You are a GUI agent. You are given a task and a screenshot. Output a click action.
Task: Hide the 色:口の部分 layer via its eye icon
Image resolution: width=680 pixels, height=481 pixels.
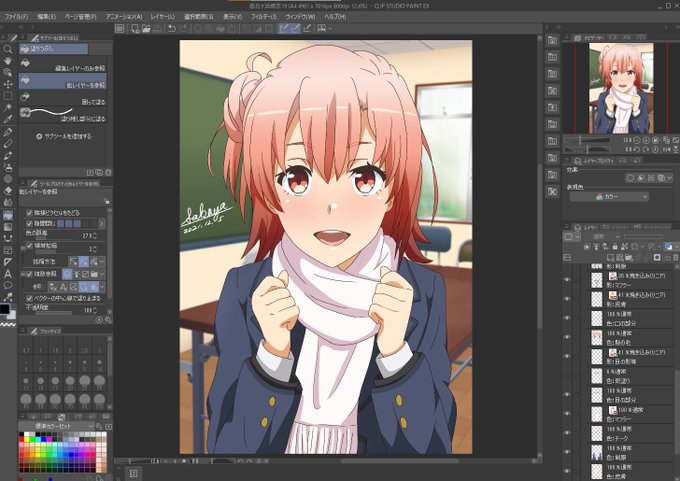coord(567,318)
